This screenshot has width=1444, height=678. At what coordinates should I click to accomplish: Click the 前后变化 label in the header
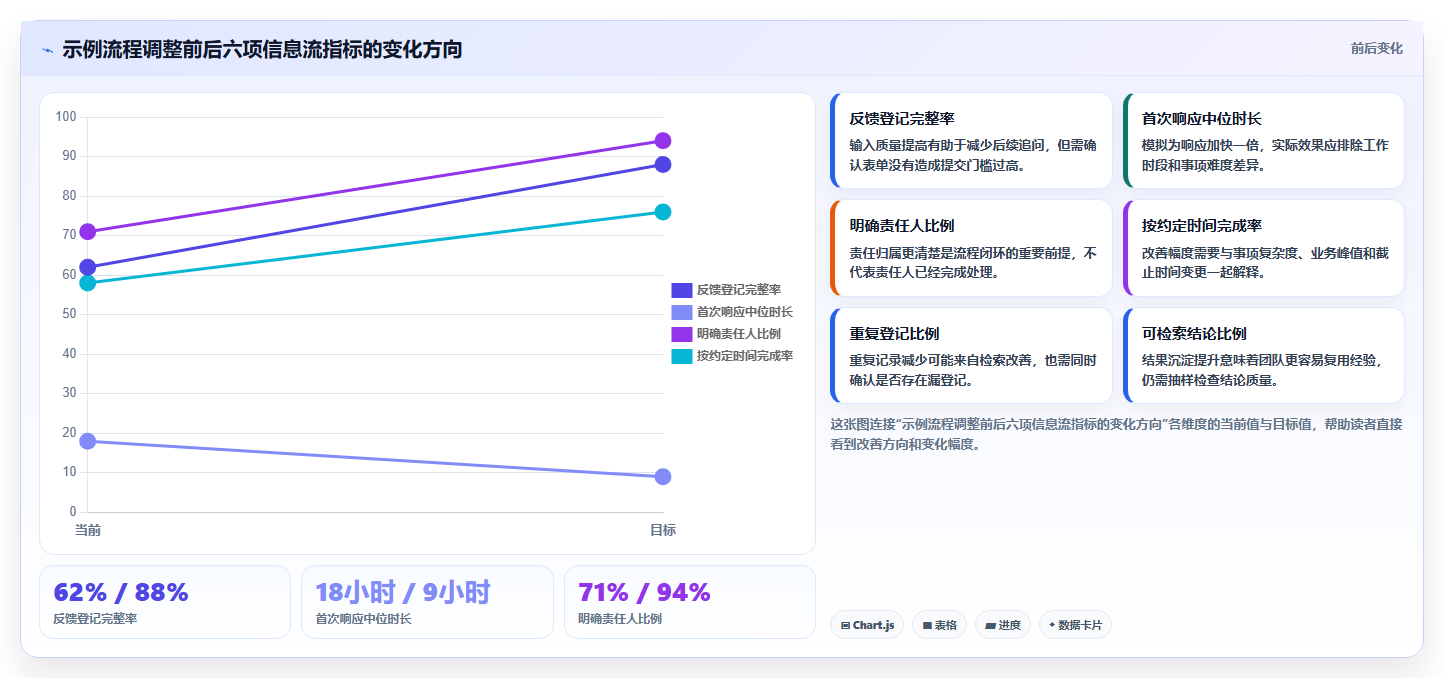click(x=1376, y=48)
